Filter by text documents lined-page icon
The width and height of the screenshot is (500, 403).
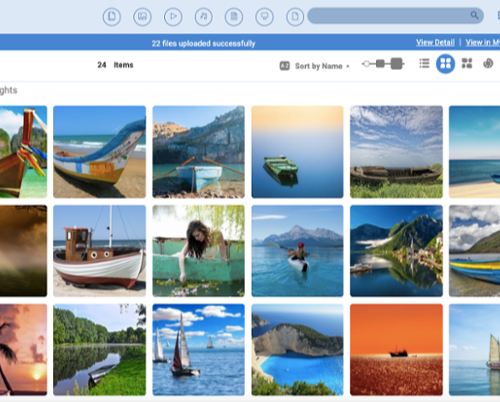click(234, 16)
